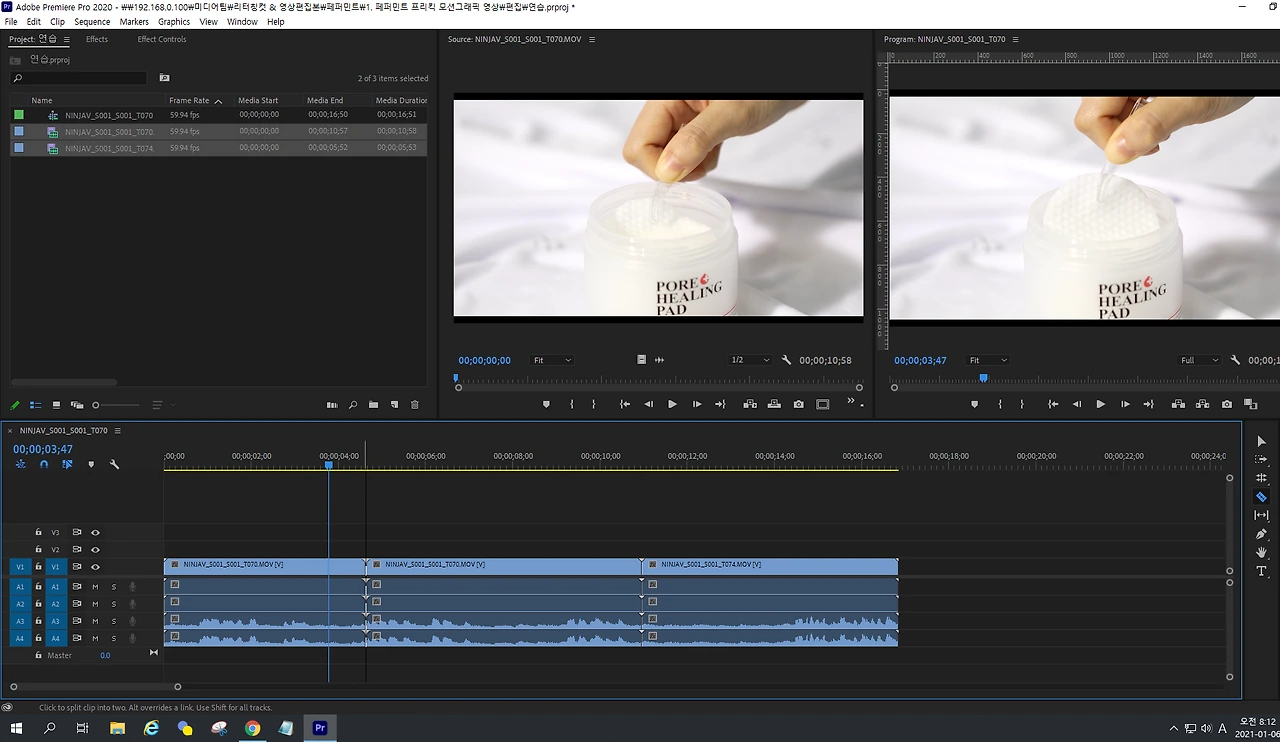Screen dimensions: 1280x742
Task: Open New Bin folder icon in Project panel
Action: [373, 405]
